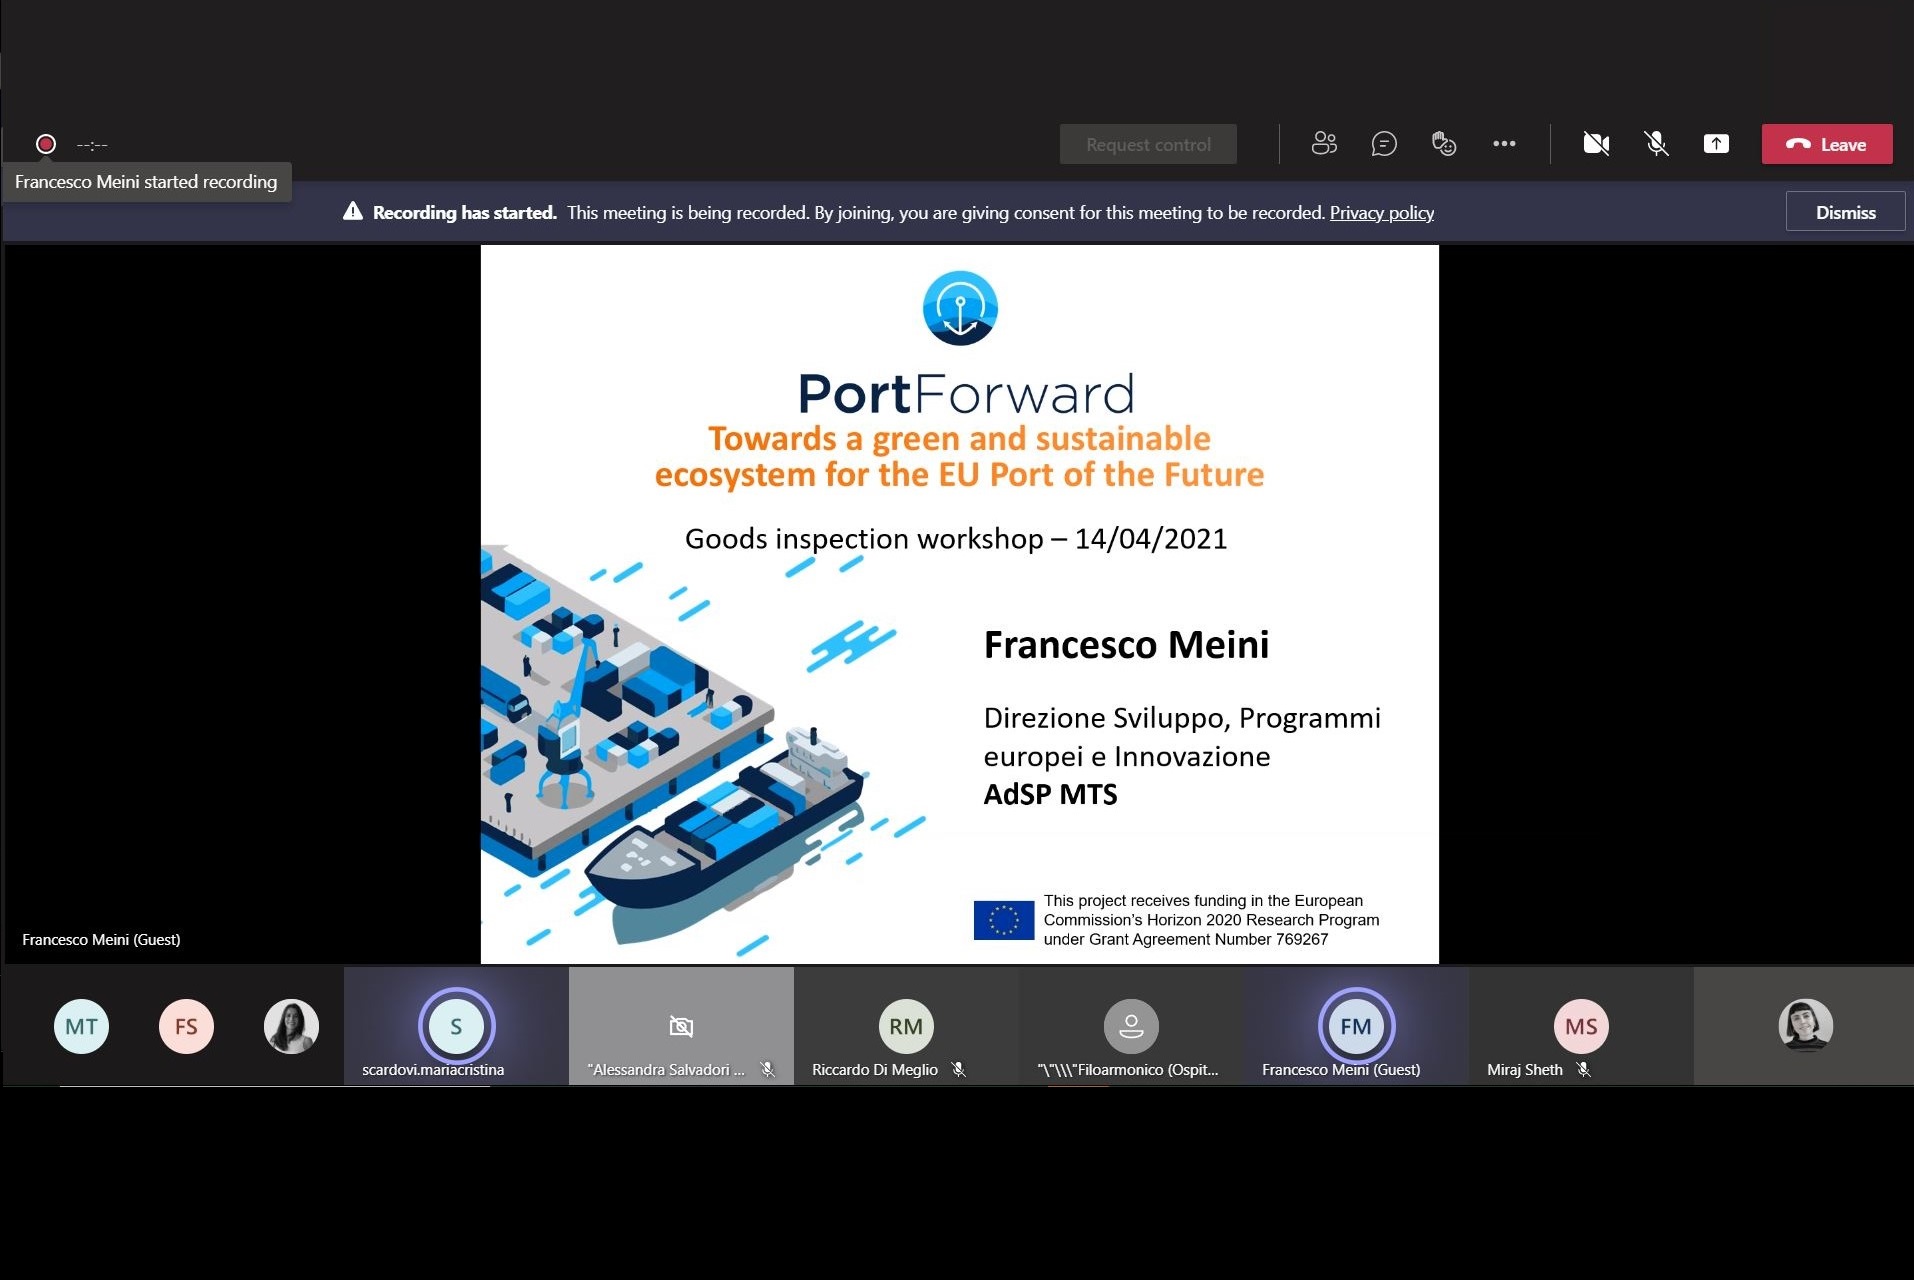Click the disabled Request control button
The image size is (1914, 1280).
(x=1148, y=144)
